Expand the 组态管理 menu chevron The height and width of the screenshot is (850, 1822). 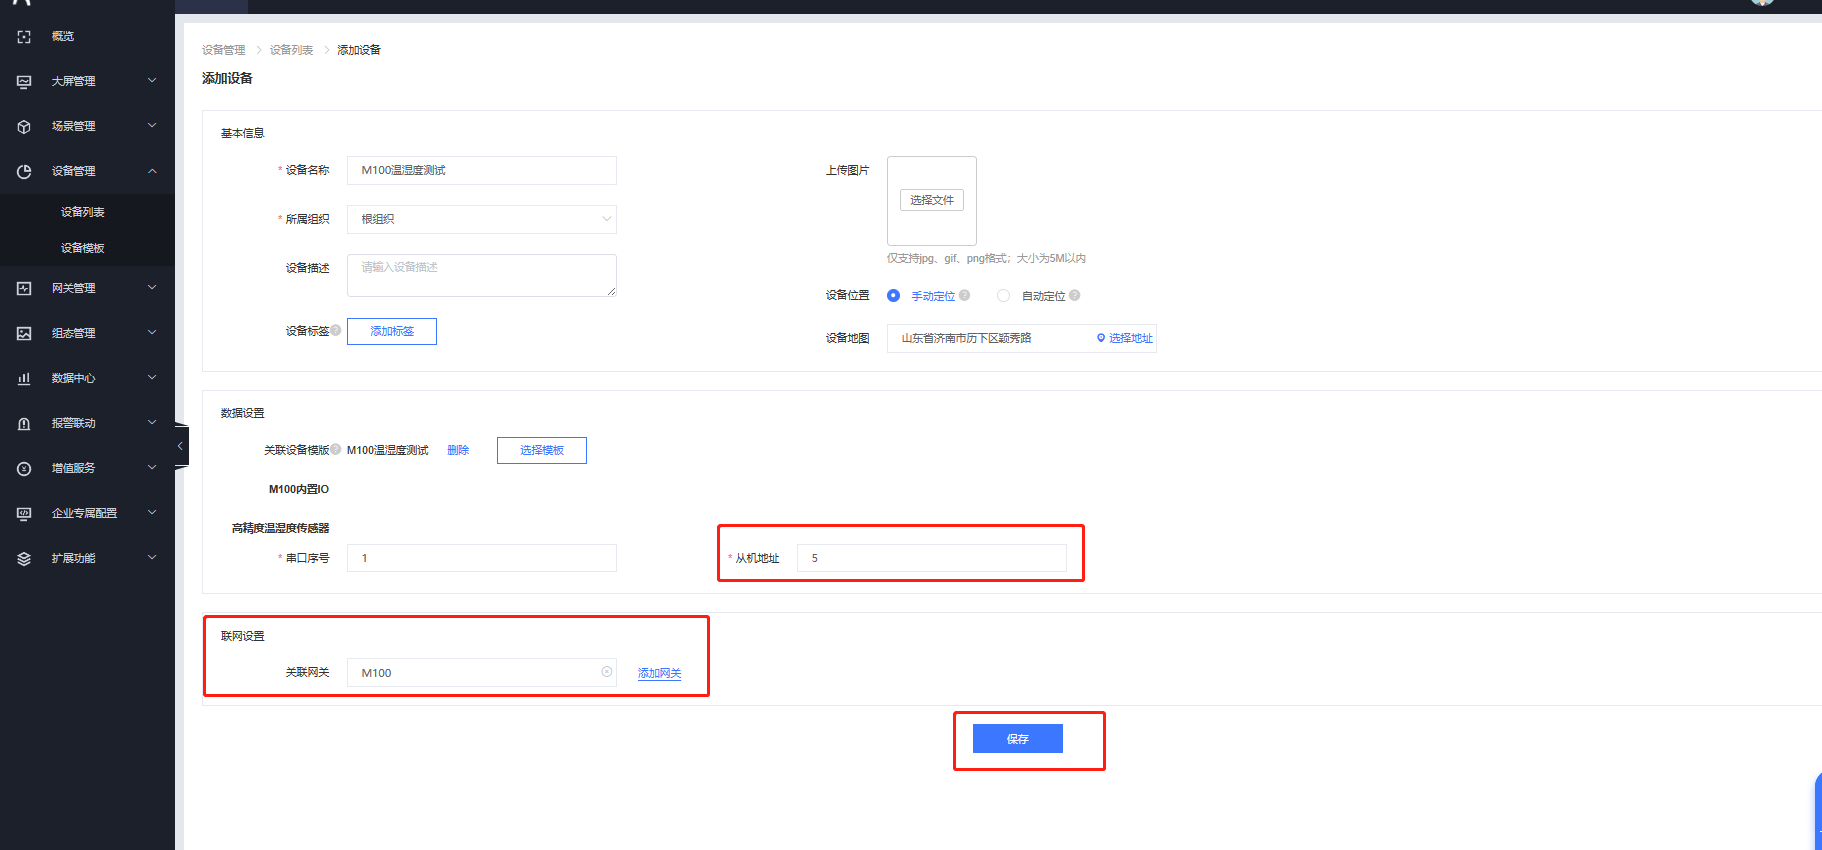pyautogui.click(x=152, y=333)
